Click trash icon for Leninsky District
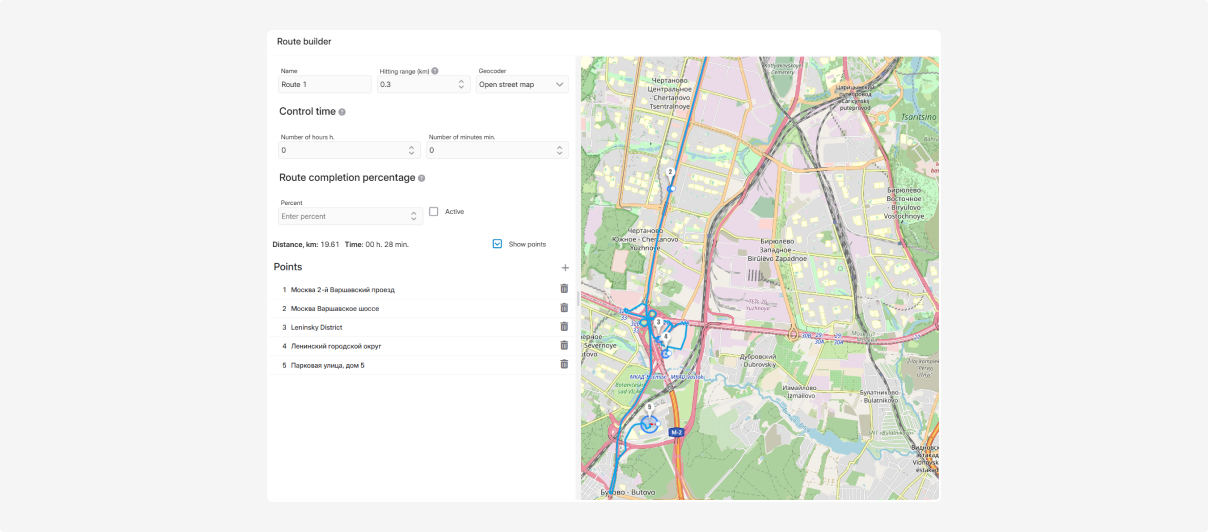This screenshot has height=532, width=1208. (564, 327)
